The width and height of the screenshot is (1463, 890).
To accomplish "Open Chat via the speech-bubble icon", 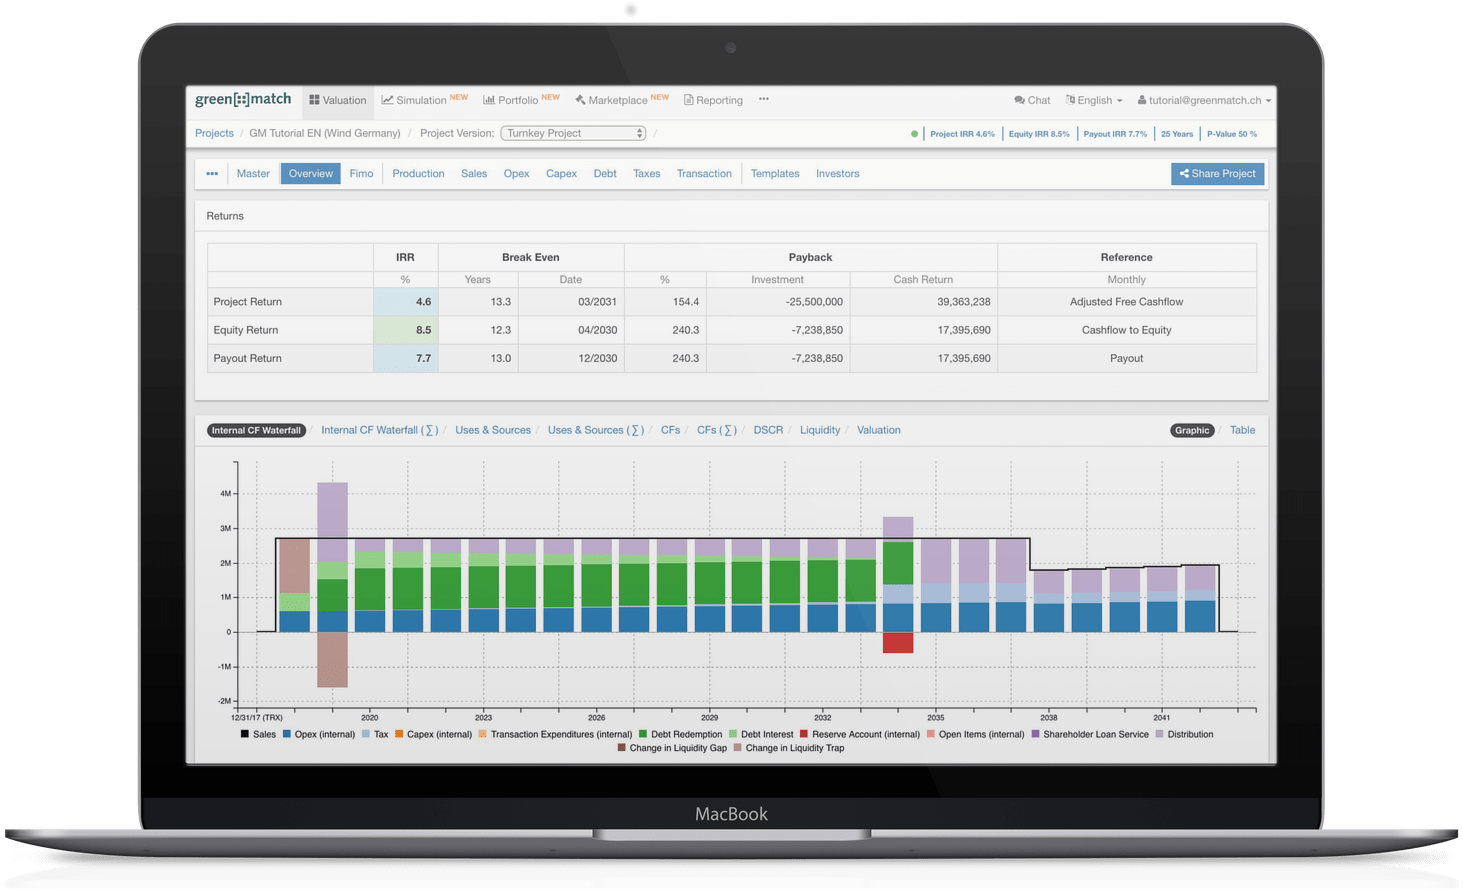I will [1019, 100].
